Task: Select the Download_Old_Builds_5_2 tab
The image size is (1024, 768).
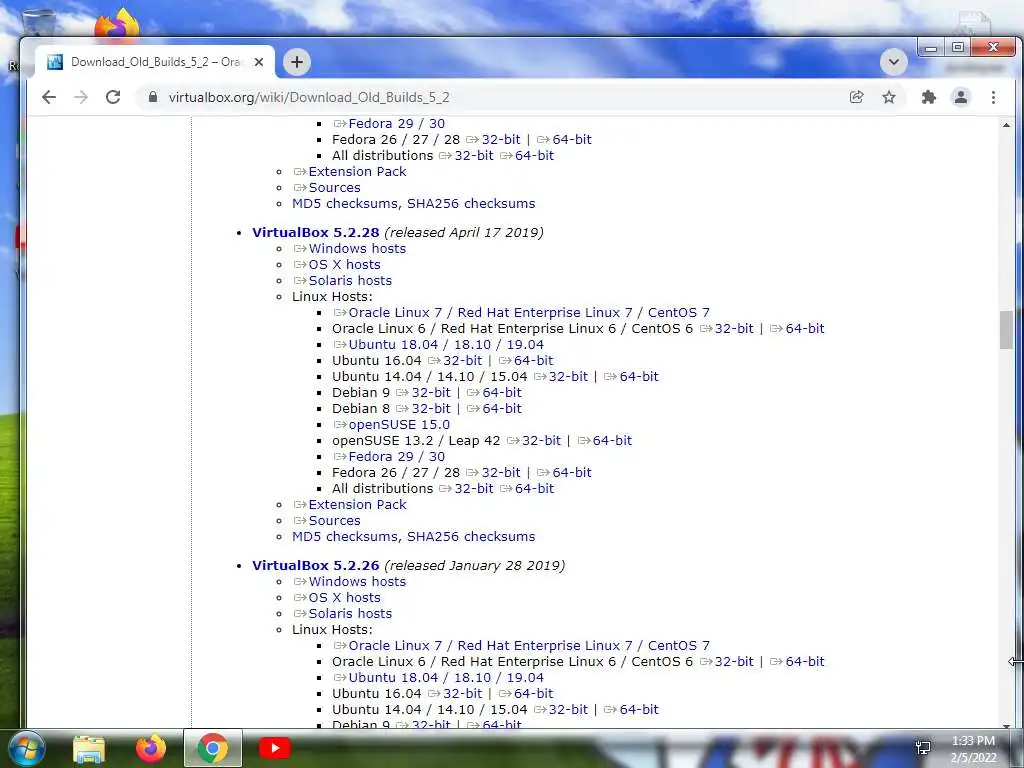Action: click(155, 62)
